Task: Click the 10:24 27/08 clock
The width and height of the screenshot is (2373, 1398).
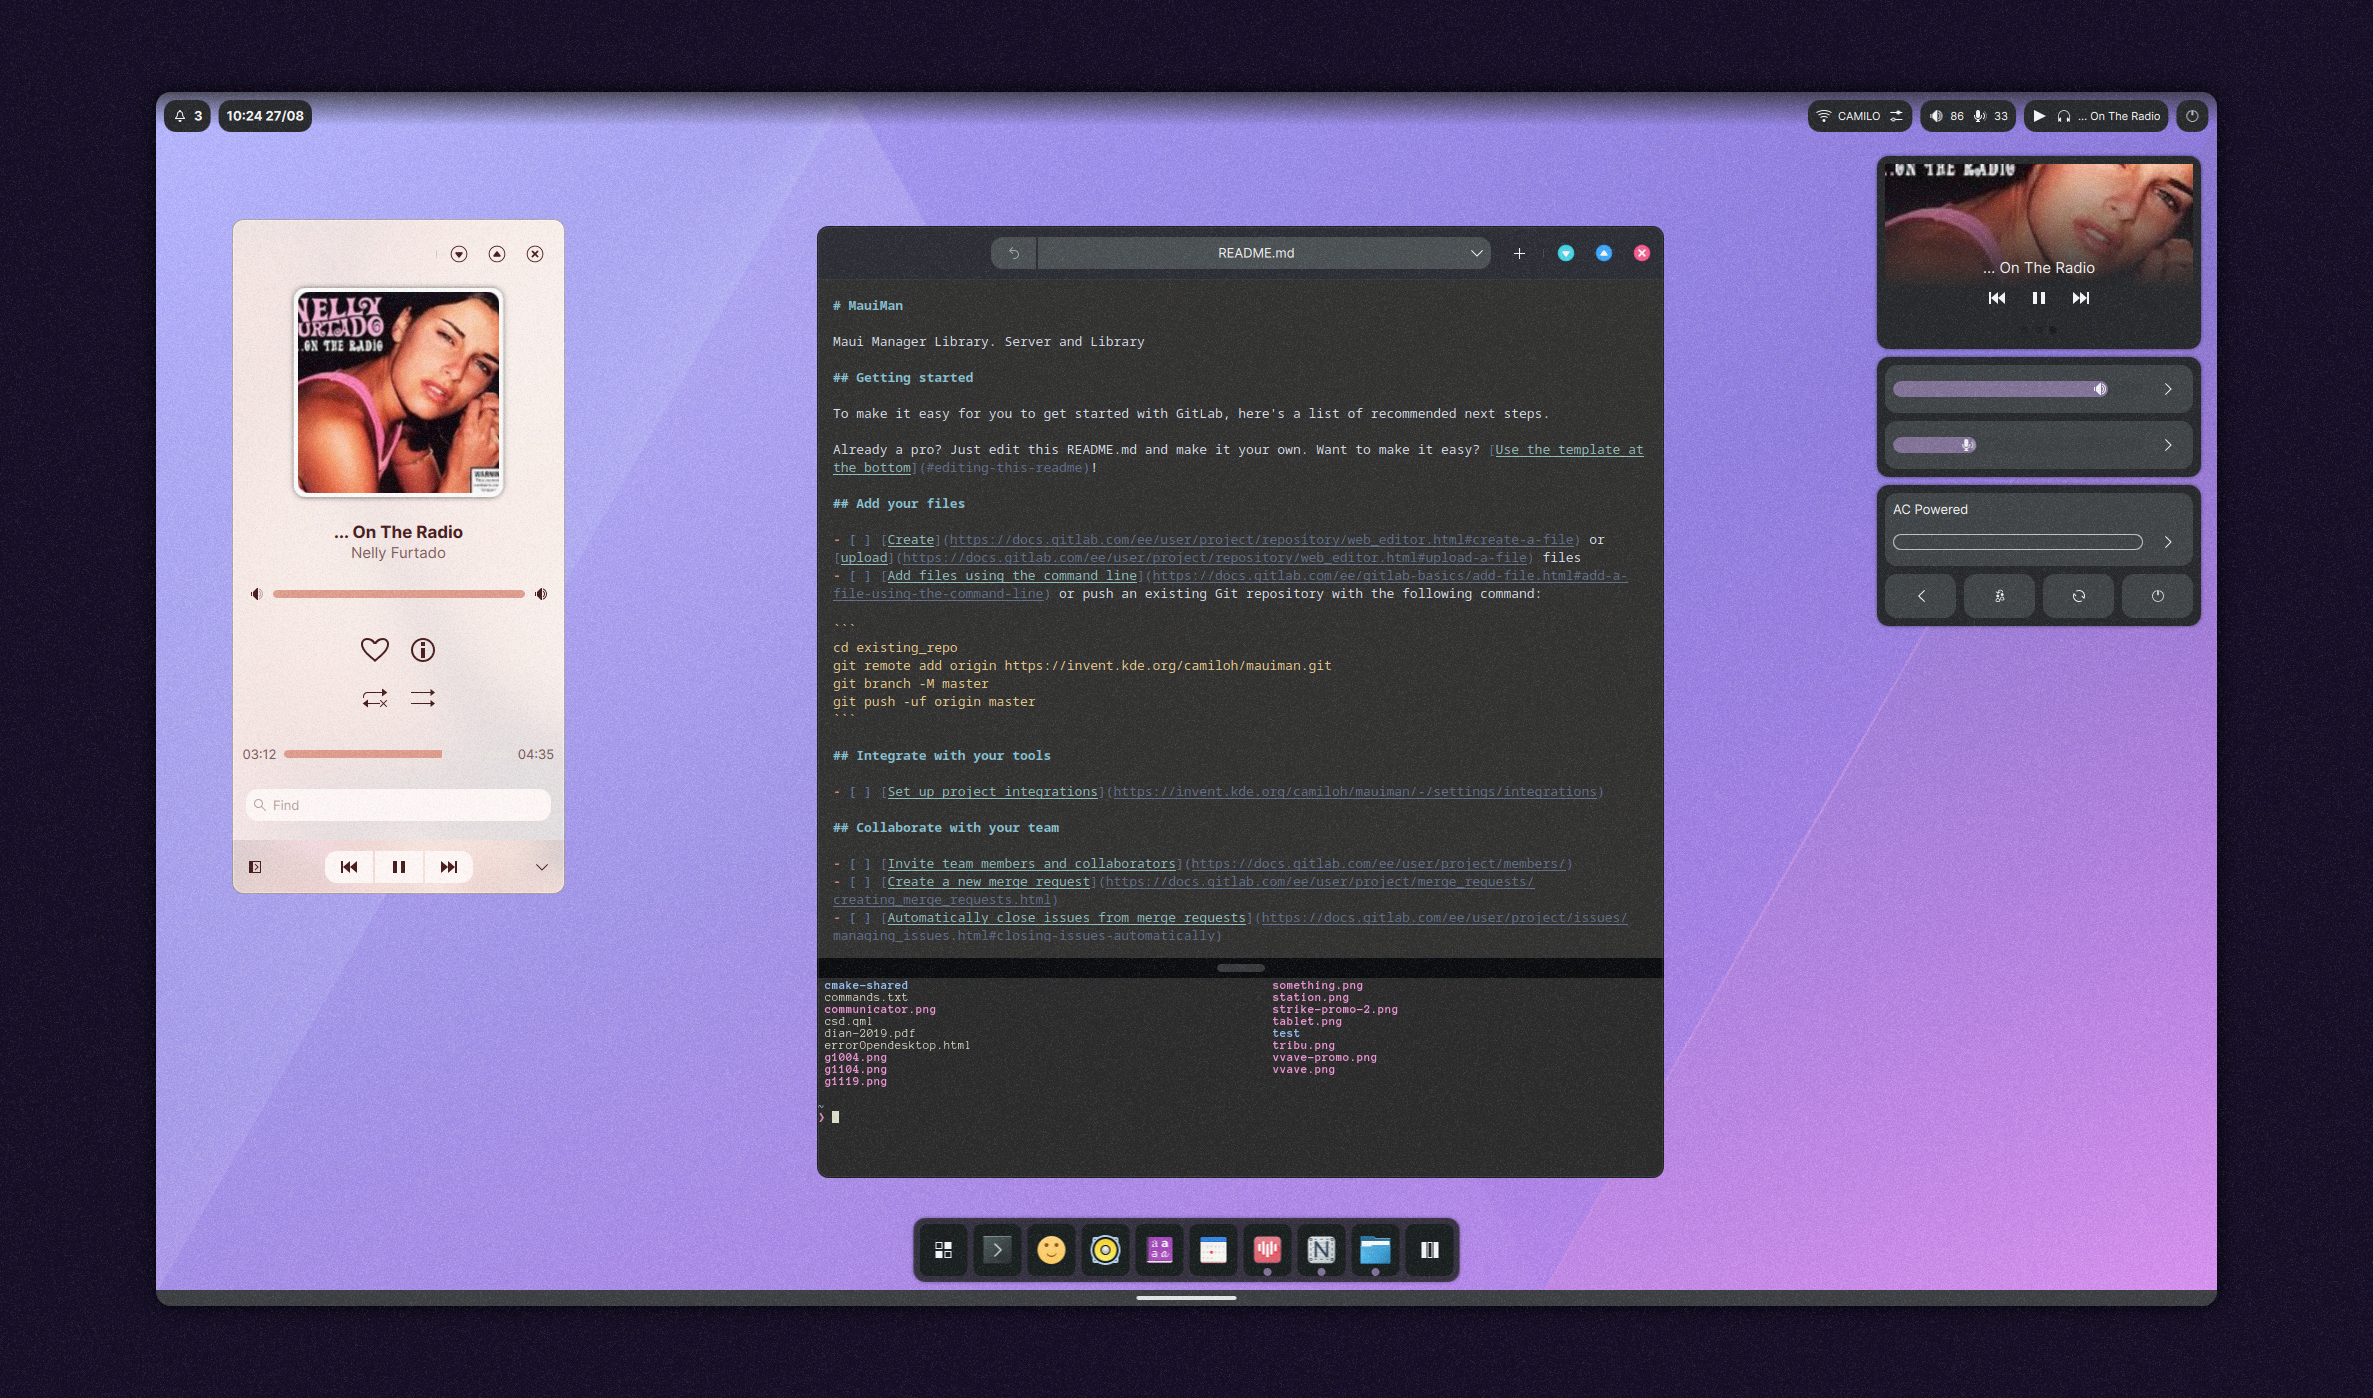Action: click(265, 116)
